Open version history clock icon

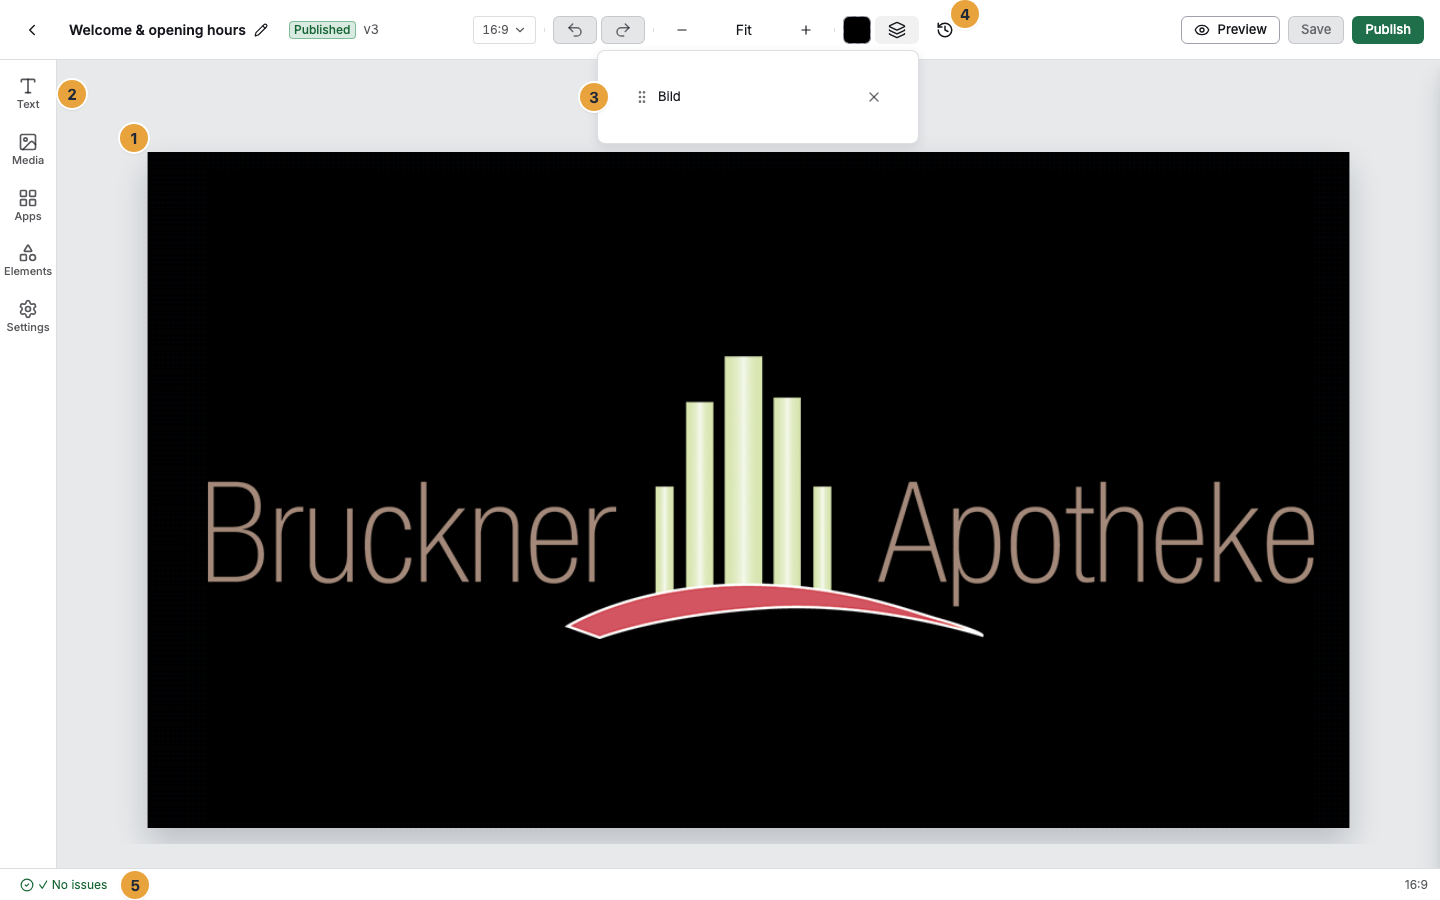945,30
